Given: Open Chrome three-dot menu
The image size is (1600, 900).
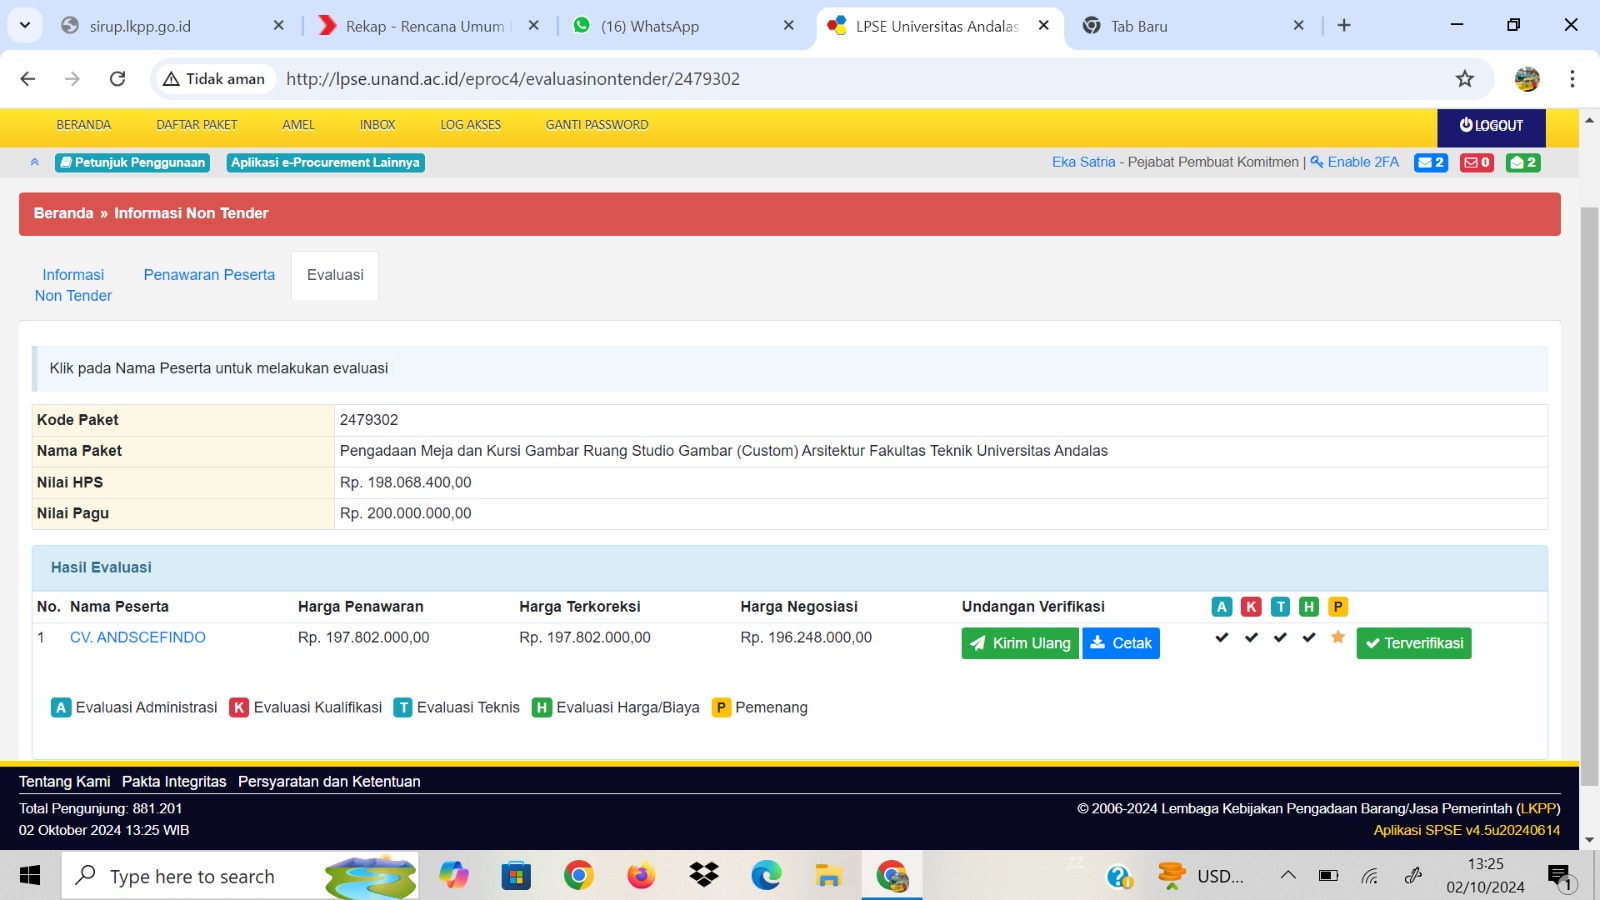Looking at the screenshot, I should (1571, 79).
